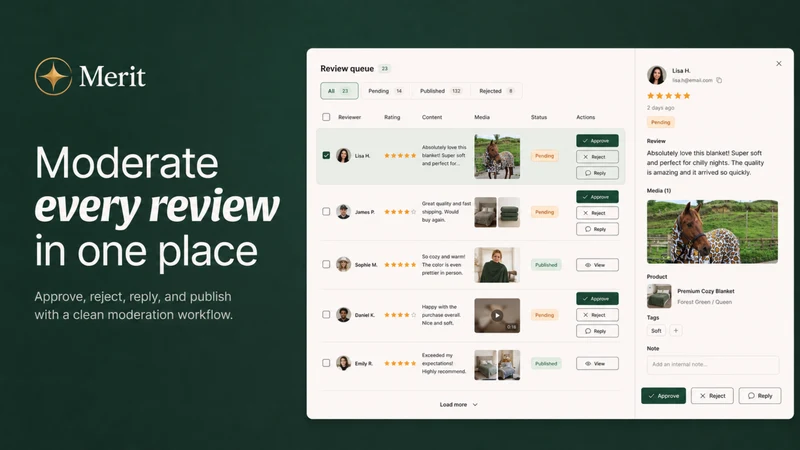This screenshot has width=800, height=450.
Task: Click Reply in the detail panel footer
Action: click(760, 396)
